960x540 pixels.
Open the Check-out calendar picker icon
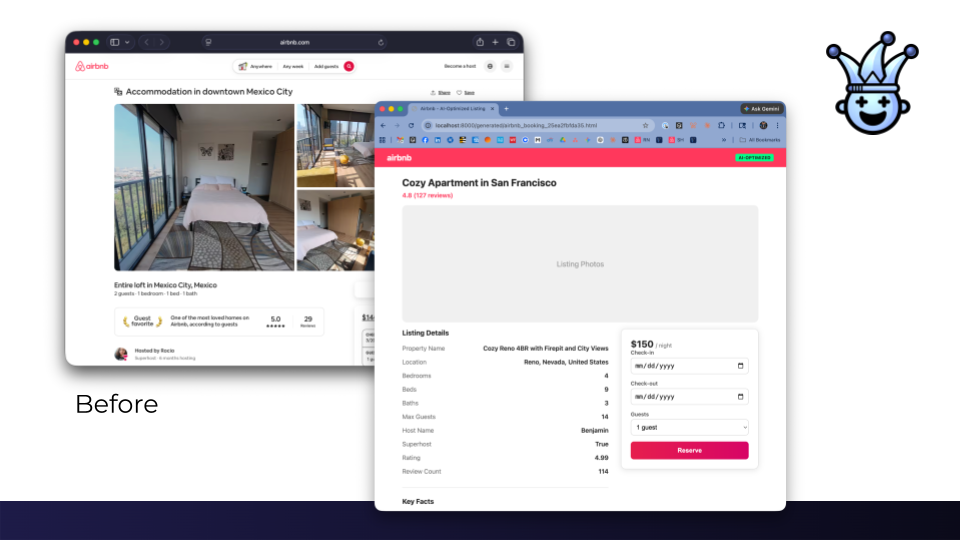[x=740, y=396]
